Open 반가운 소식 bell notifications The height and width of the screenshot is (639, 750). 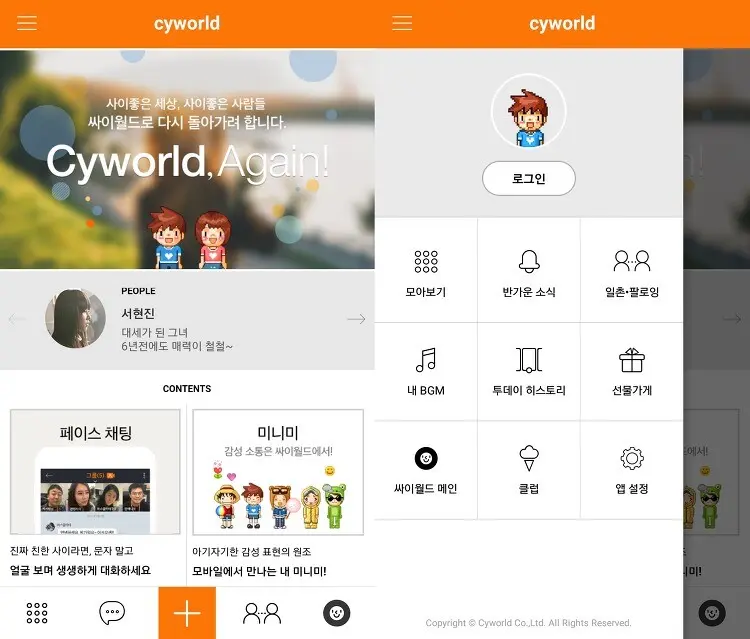click(x=529, y=271)
